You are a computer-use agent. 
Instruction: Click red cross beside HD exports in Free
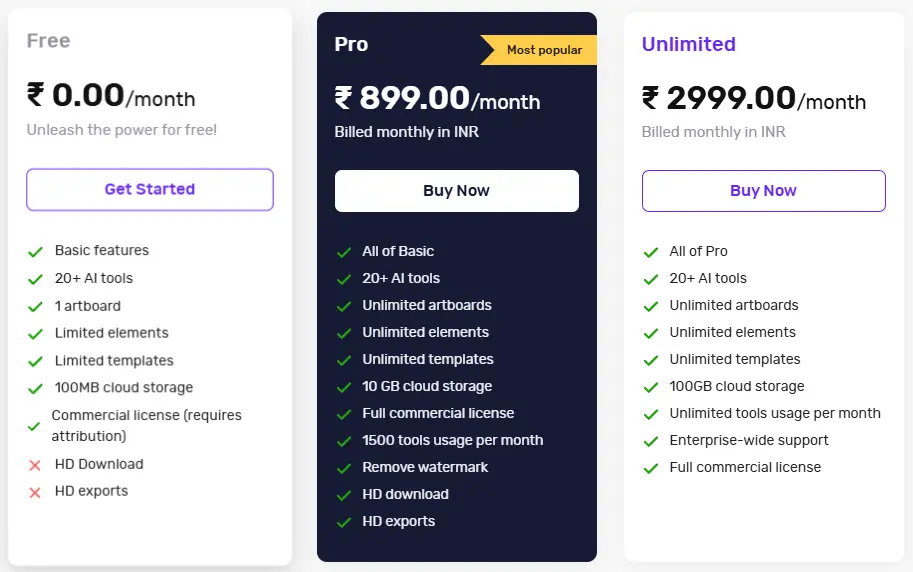point(35,492)
